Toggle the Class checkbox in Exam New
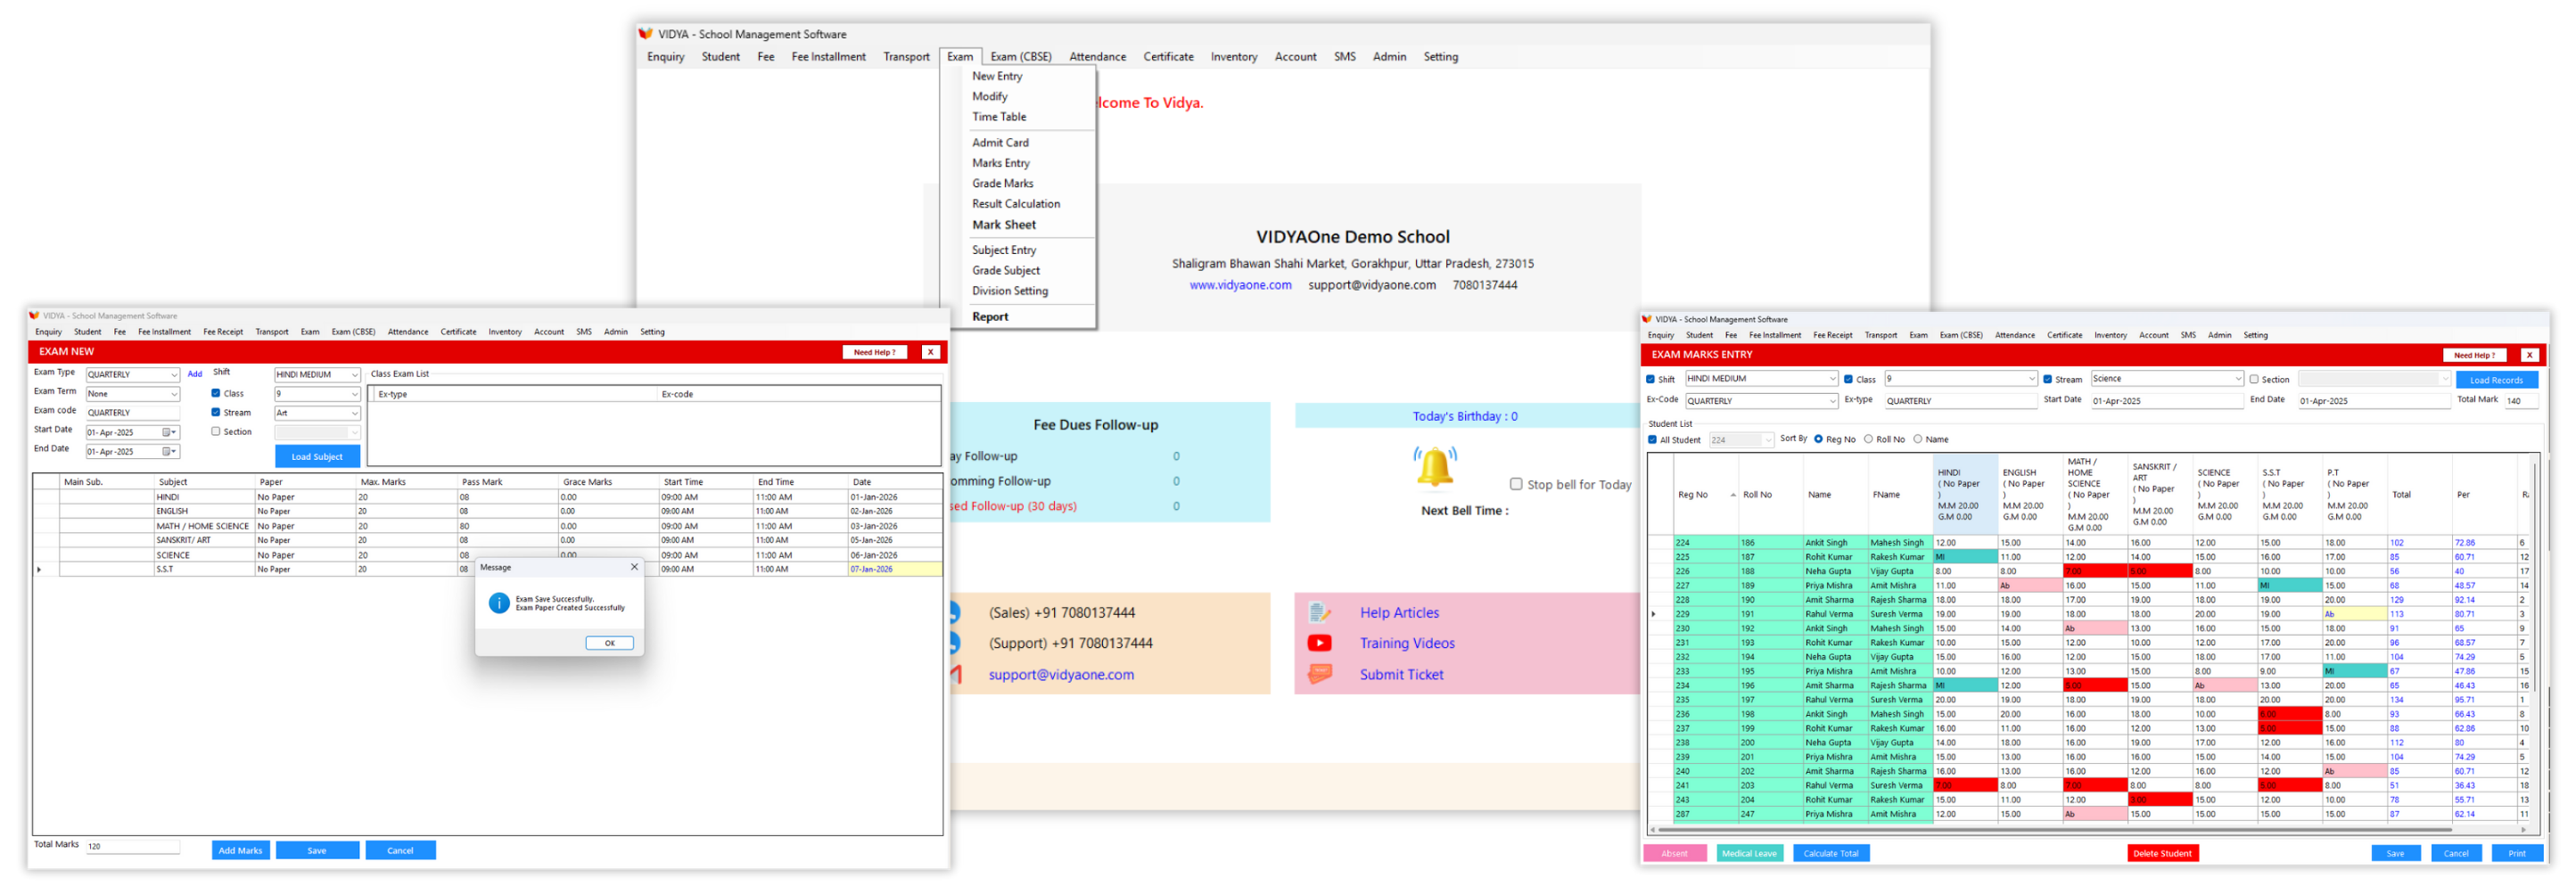Image resolution: width=2576 pixels, height=886 pixels. pos(216,394)
